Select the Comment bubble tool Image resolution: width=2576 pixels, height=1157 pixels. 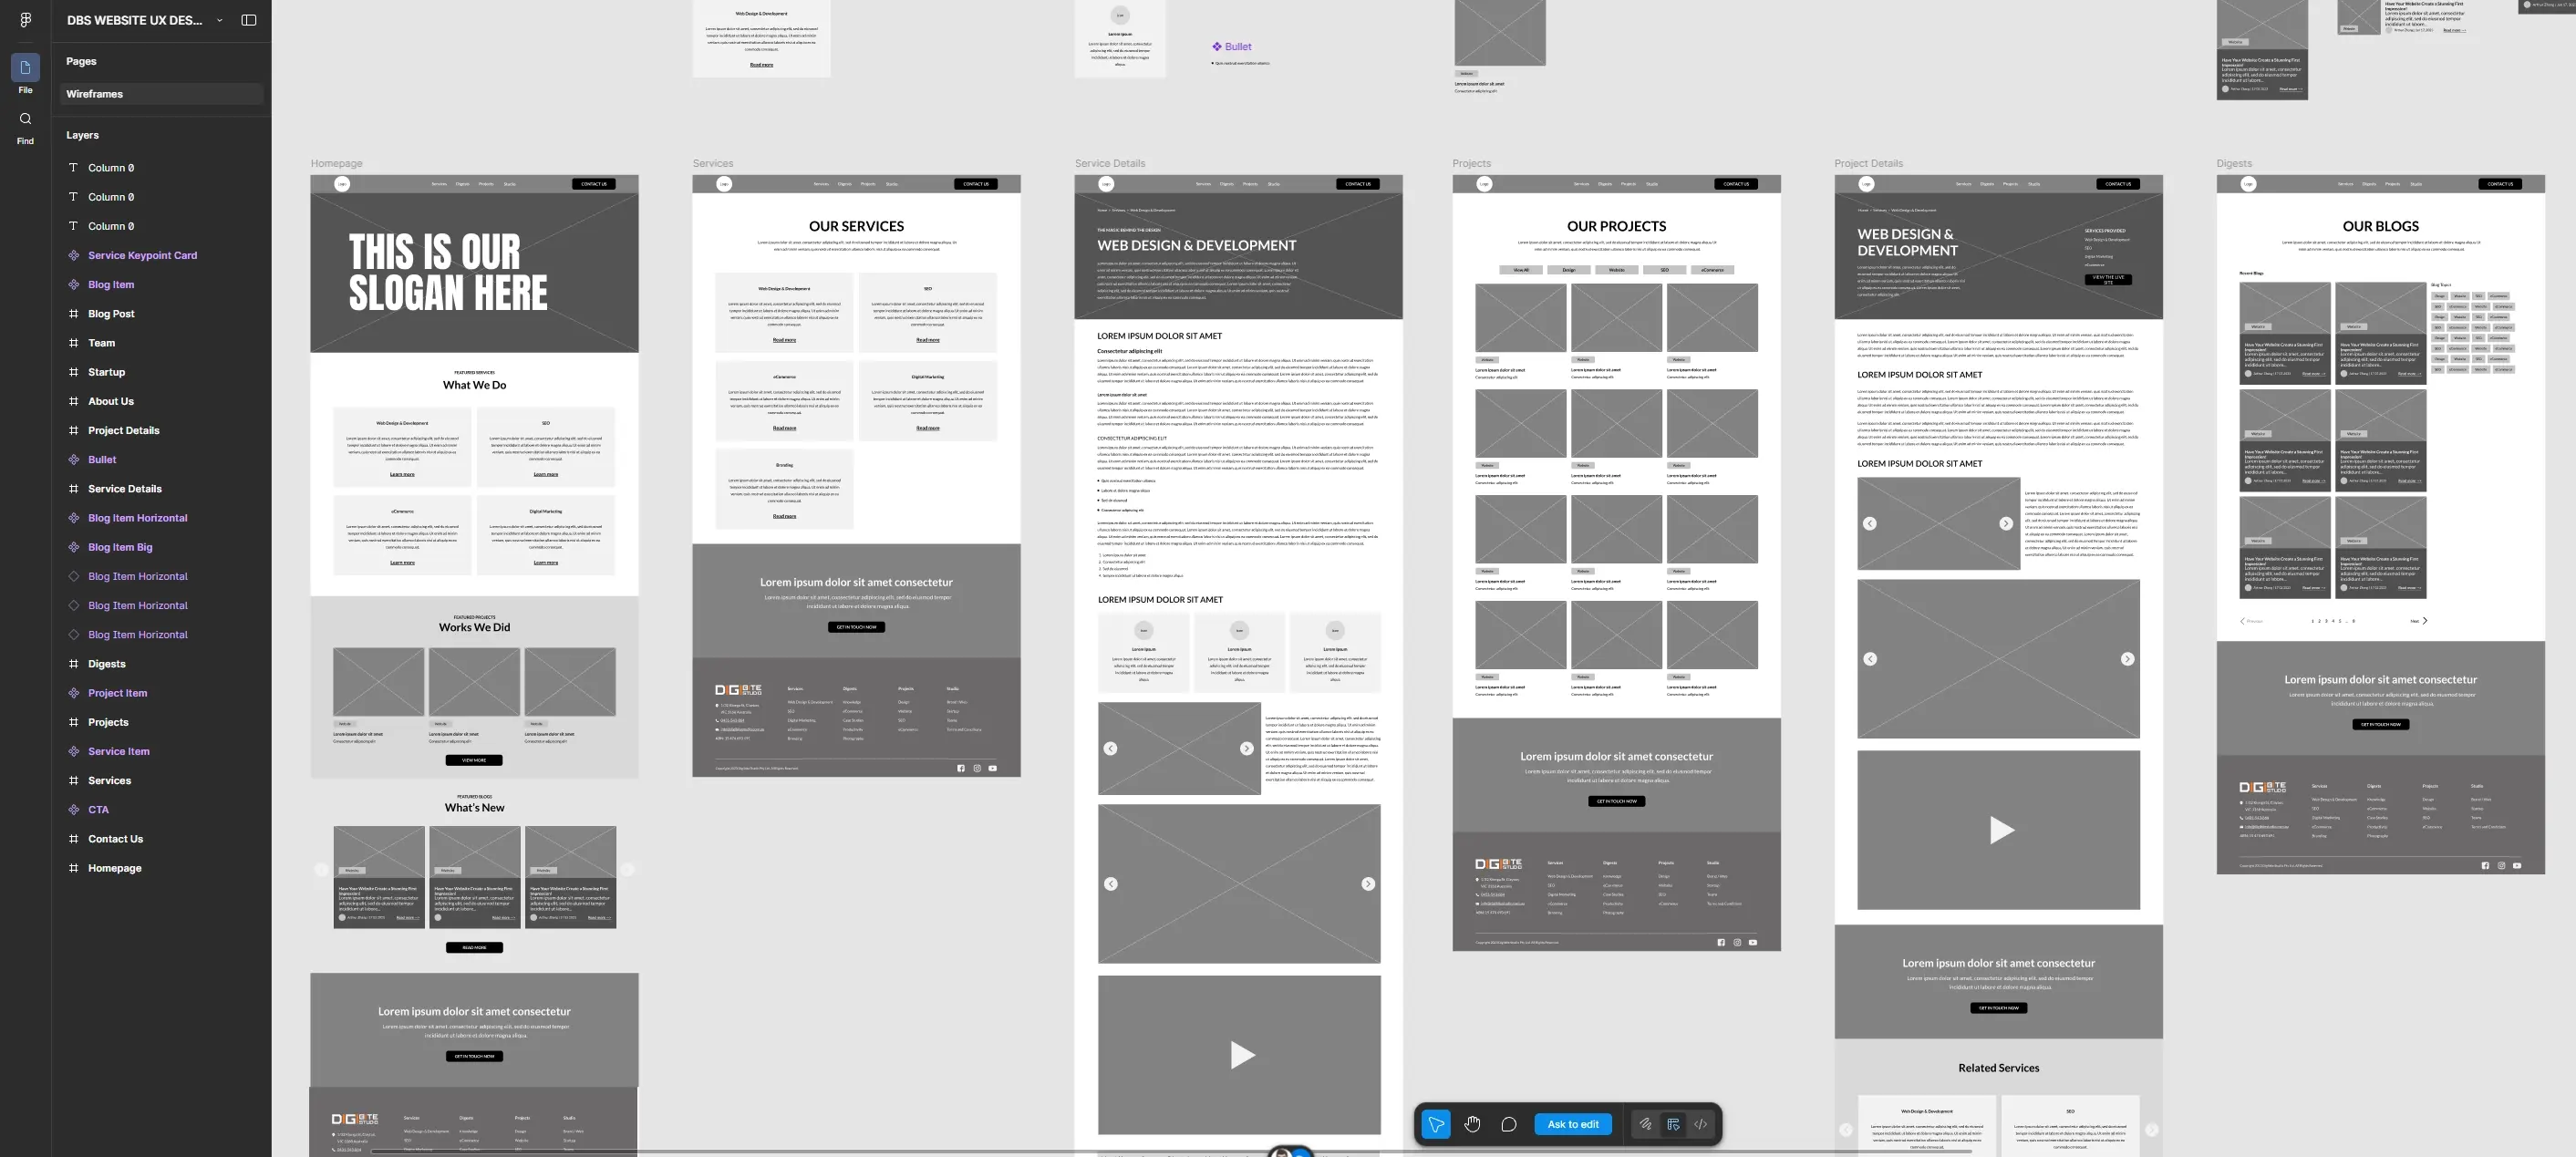pos(1509,1124)
